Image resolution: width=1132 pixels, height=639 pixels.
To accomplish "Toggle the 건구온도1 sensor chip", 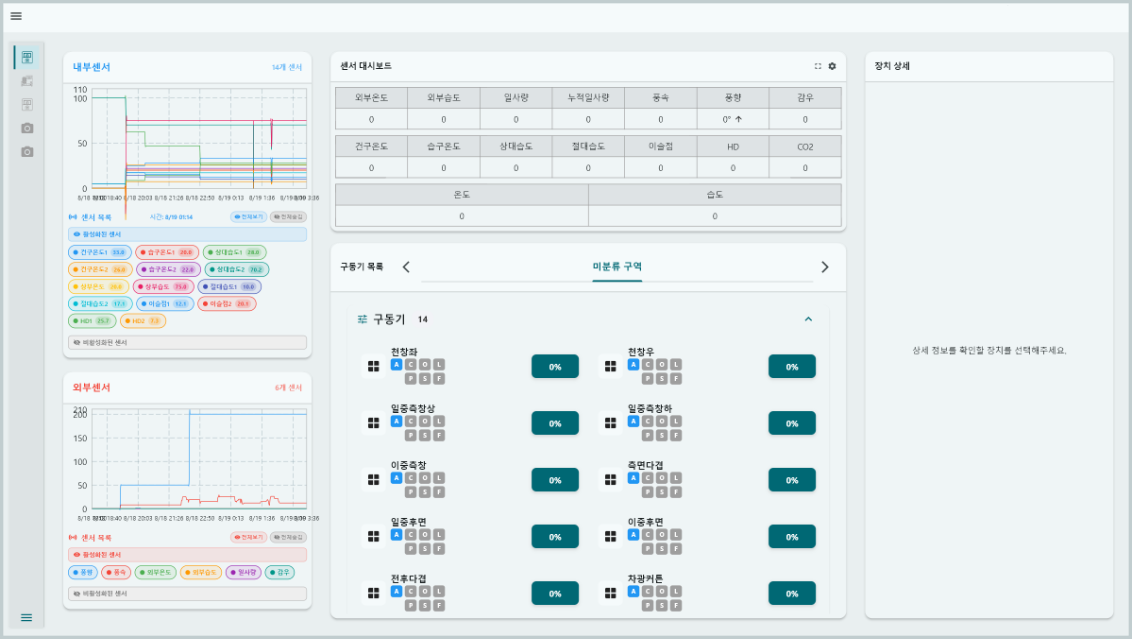I will click(98, 253).
